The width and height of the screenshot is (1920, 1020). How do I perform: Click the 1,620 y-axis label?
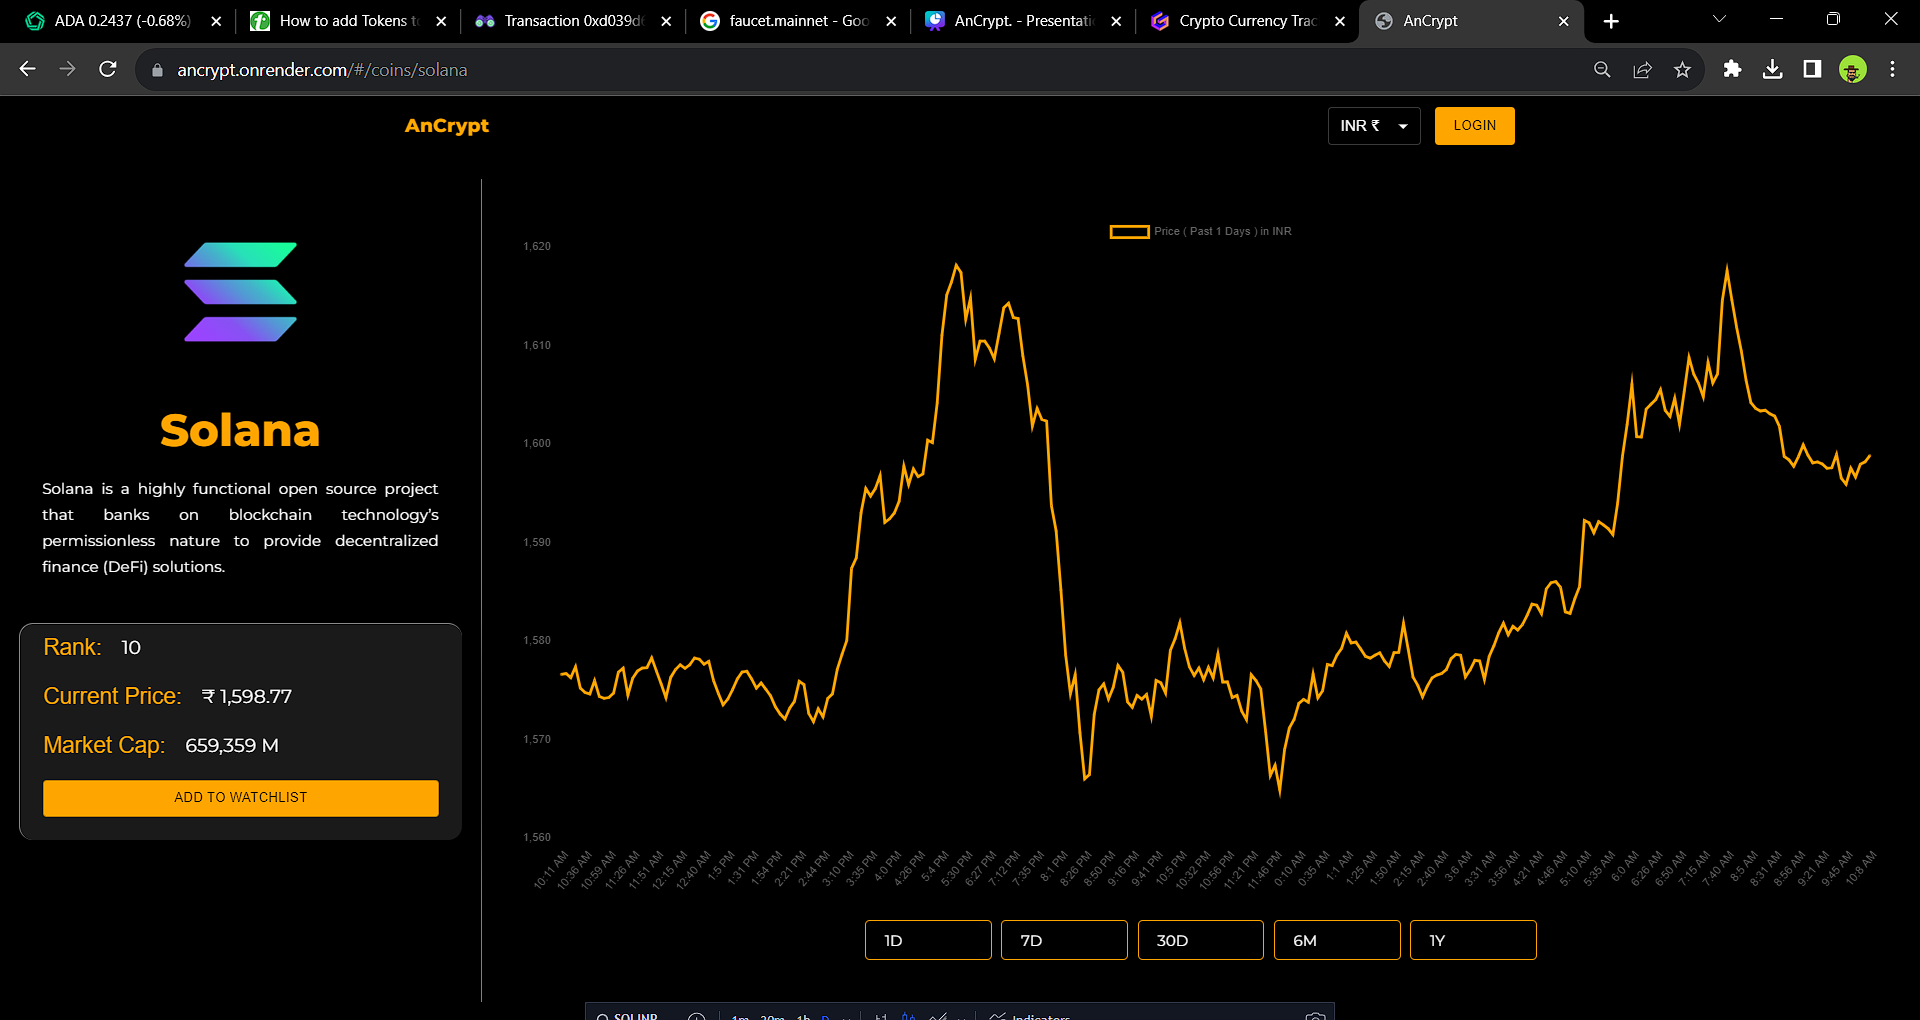click(537, 246)
